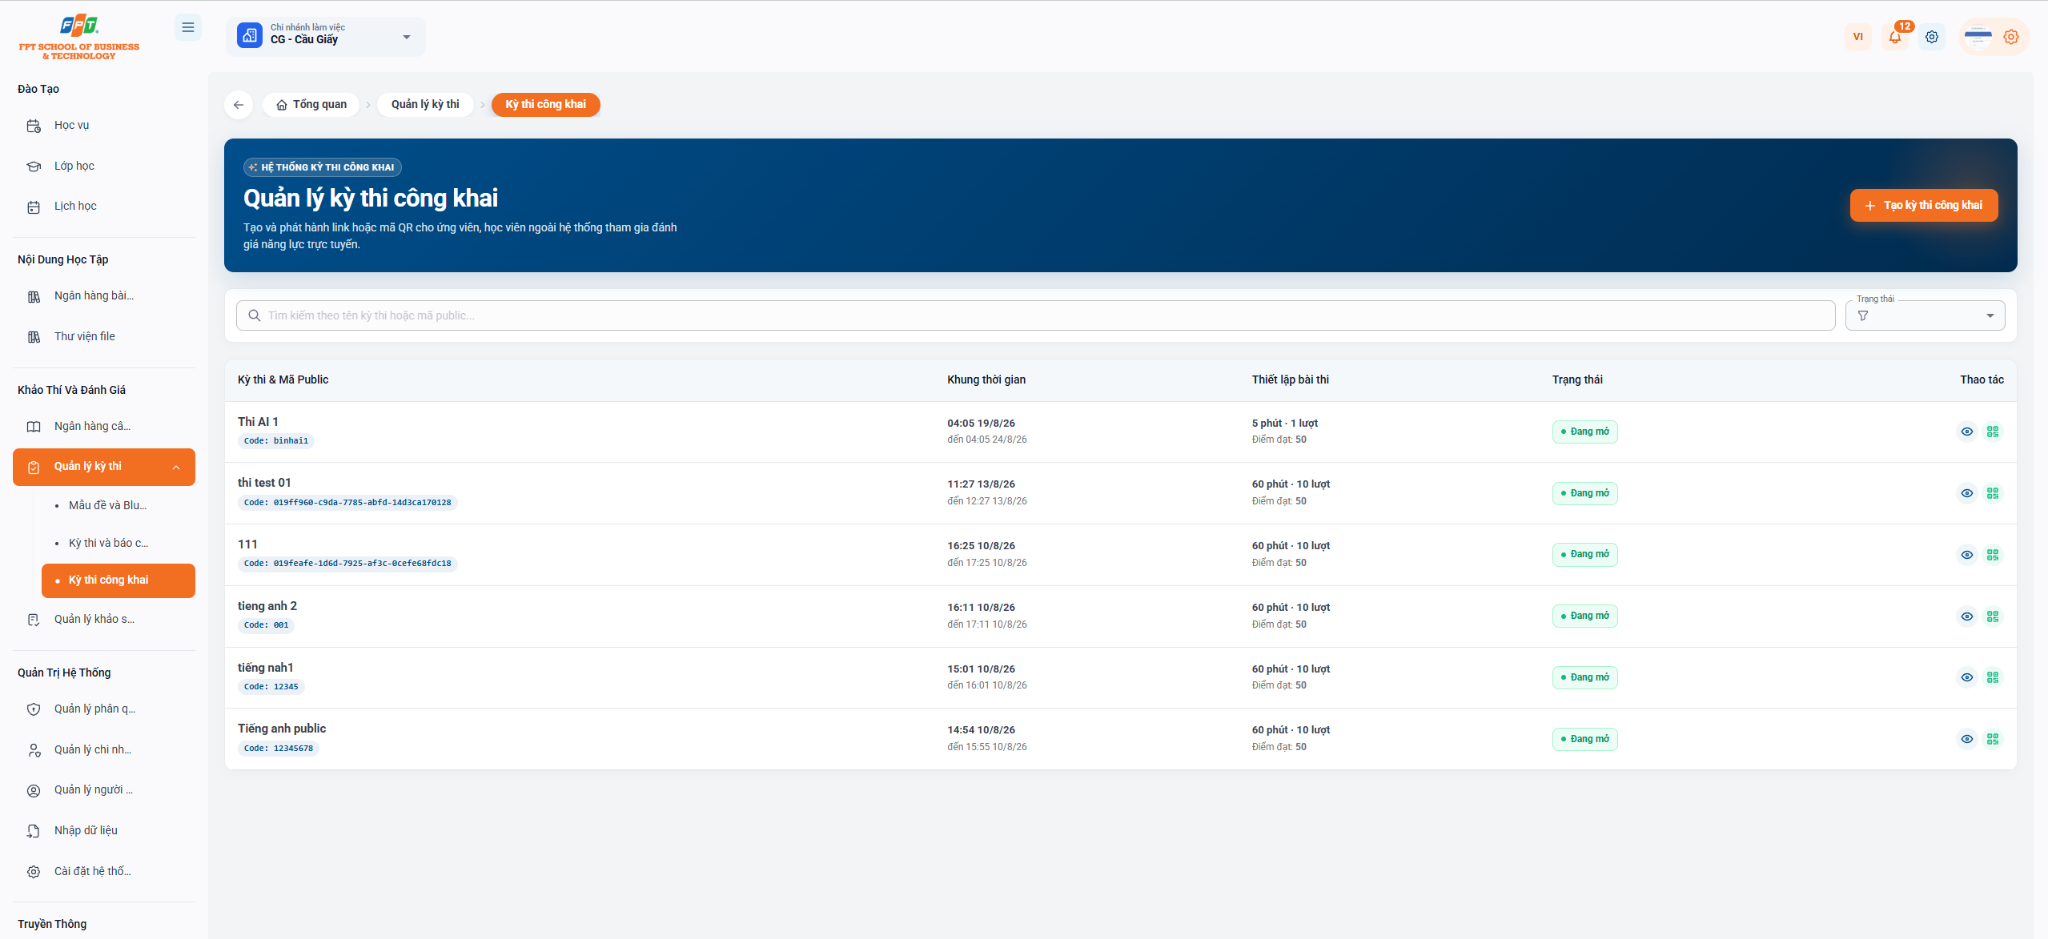This screenshot has height=939, width=2048.
Task: Open Quản lý khảo s... sidebar item
Action: (x=104, y=620)
